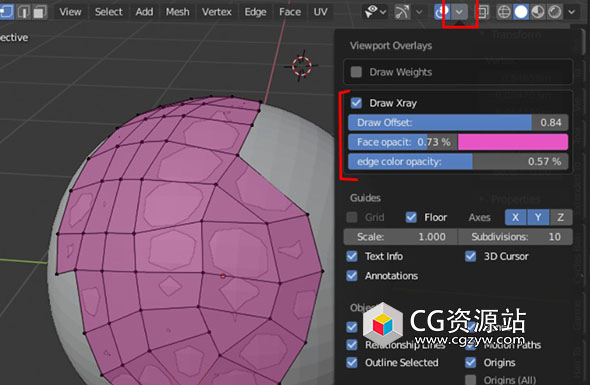The image size is (590, 385).
Task: Uncheck the Origins checkbox
Action: point(470,362)
